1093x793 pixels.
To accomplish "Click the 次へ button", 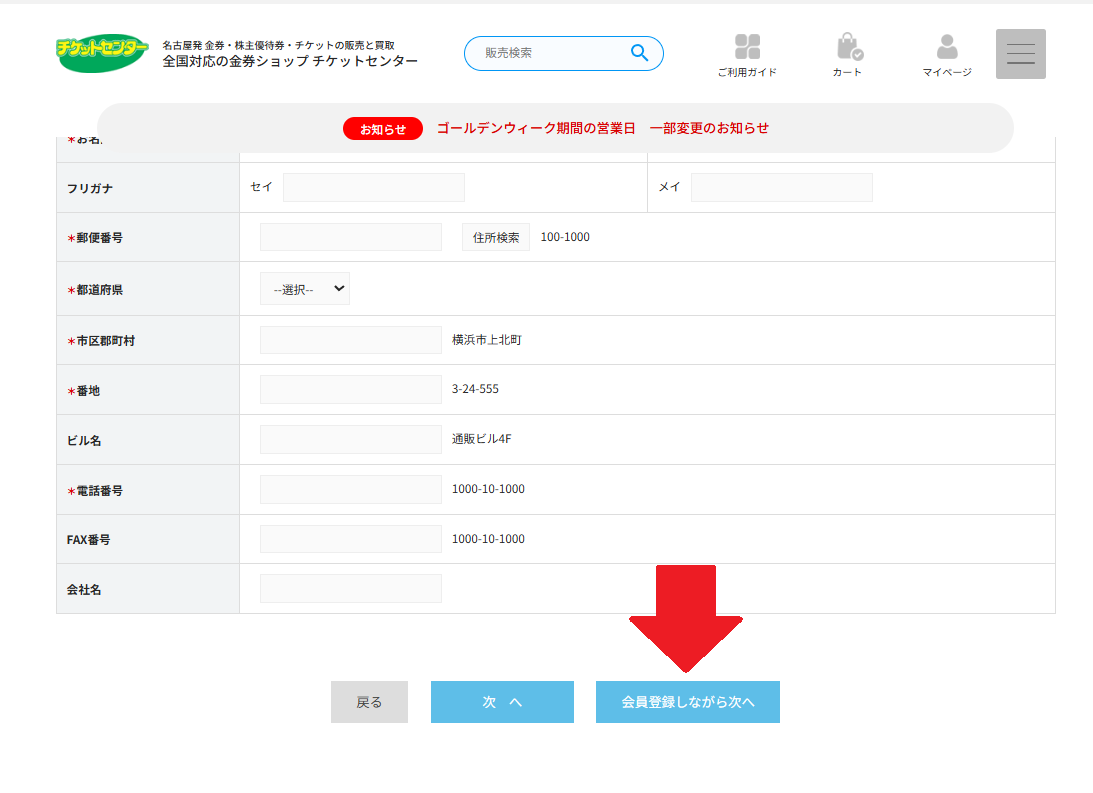I will point(502,702).
